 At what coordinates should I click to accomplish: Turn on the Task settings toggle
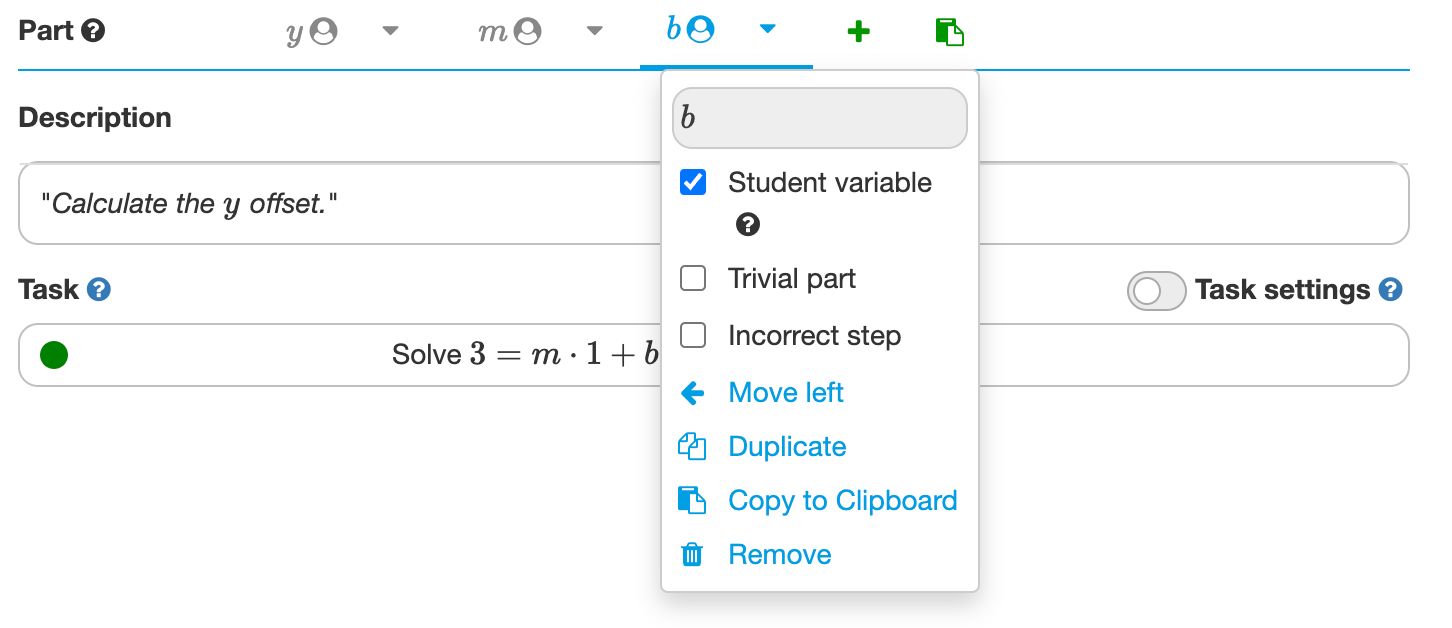(x=1156, y=290)
